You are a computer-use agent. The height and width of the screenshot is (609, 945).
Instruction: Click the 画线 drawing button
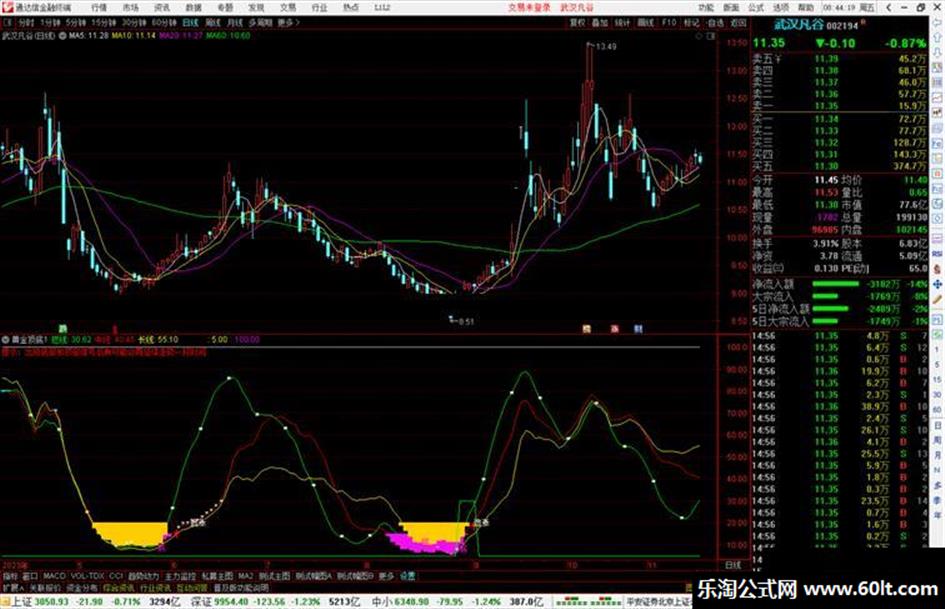(x=645, y=22)
